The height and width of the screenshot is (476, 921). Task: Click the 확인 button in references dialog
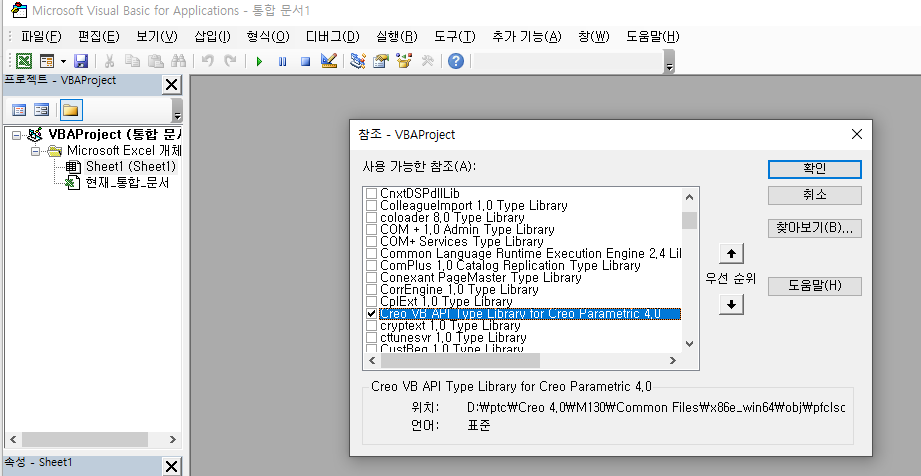(815, 169)
